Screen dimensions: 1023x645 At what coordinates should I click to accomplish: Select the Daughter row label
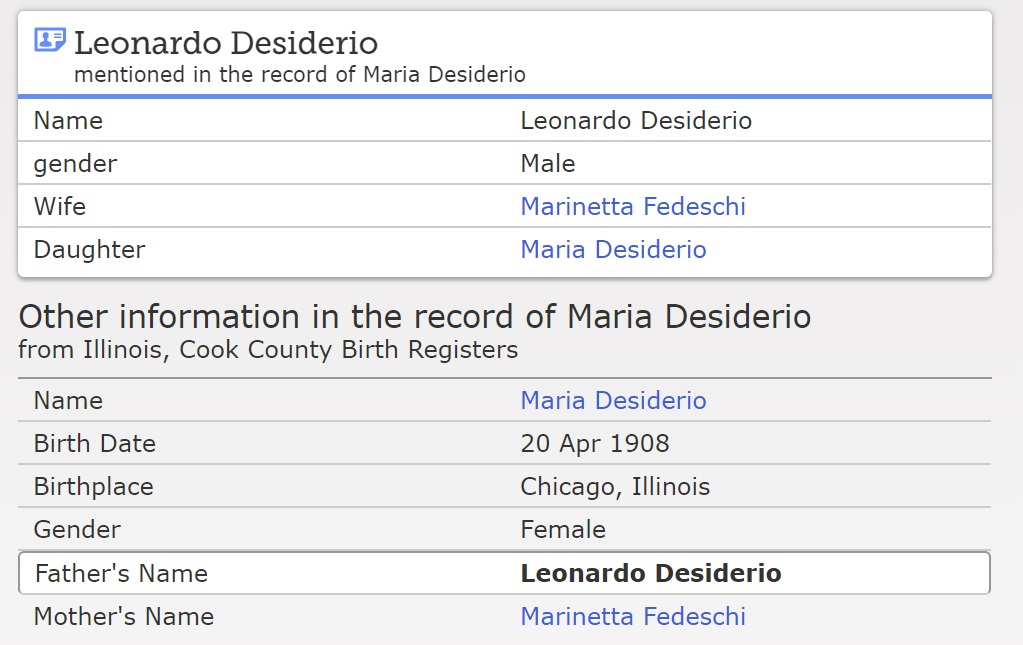(89, 250)
